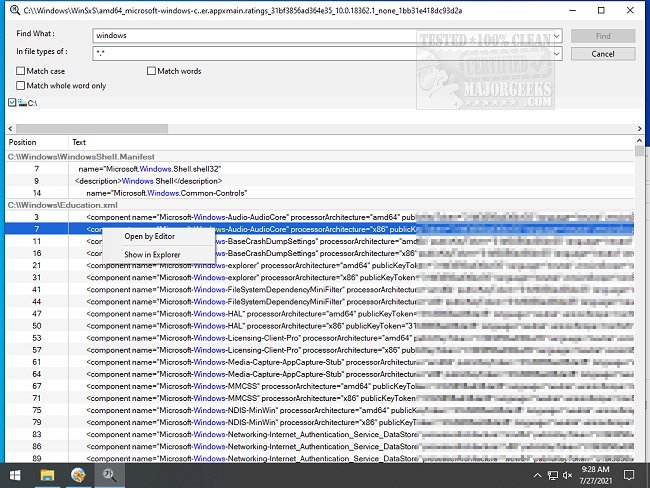Expand the Find What dropdown
The height and width of the screenshot is (488, 650).
pos(557,36)
